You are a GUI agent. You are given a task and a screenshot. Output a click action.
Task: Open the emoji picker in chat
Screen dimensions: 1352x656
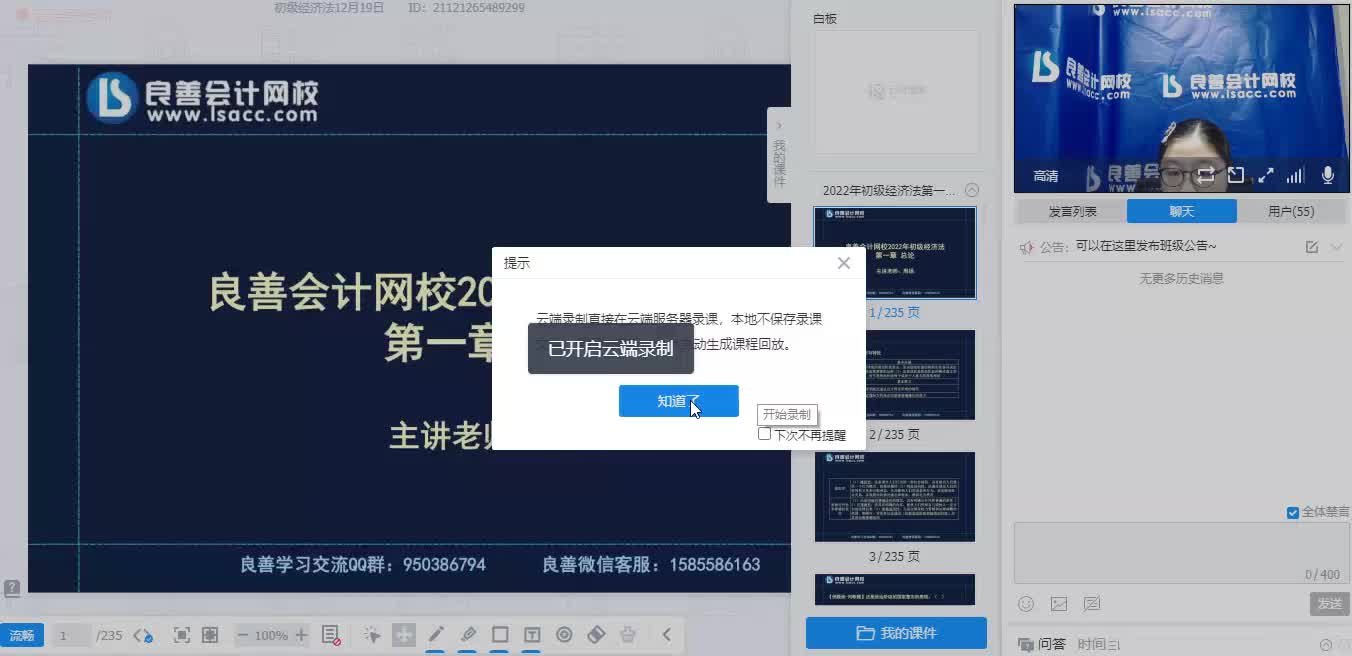(x=1026, y=604)
